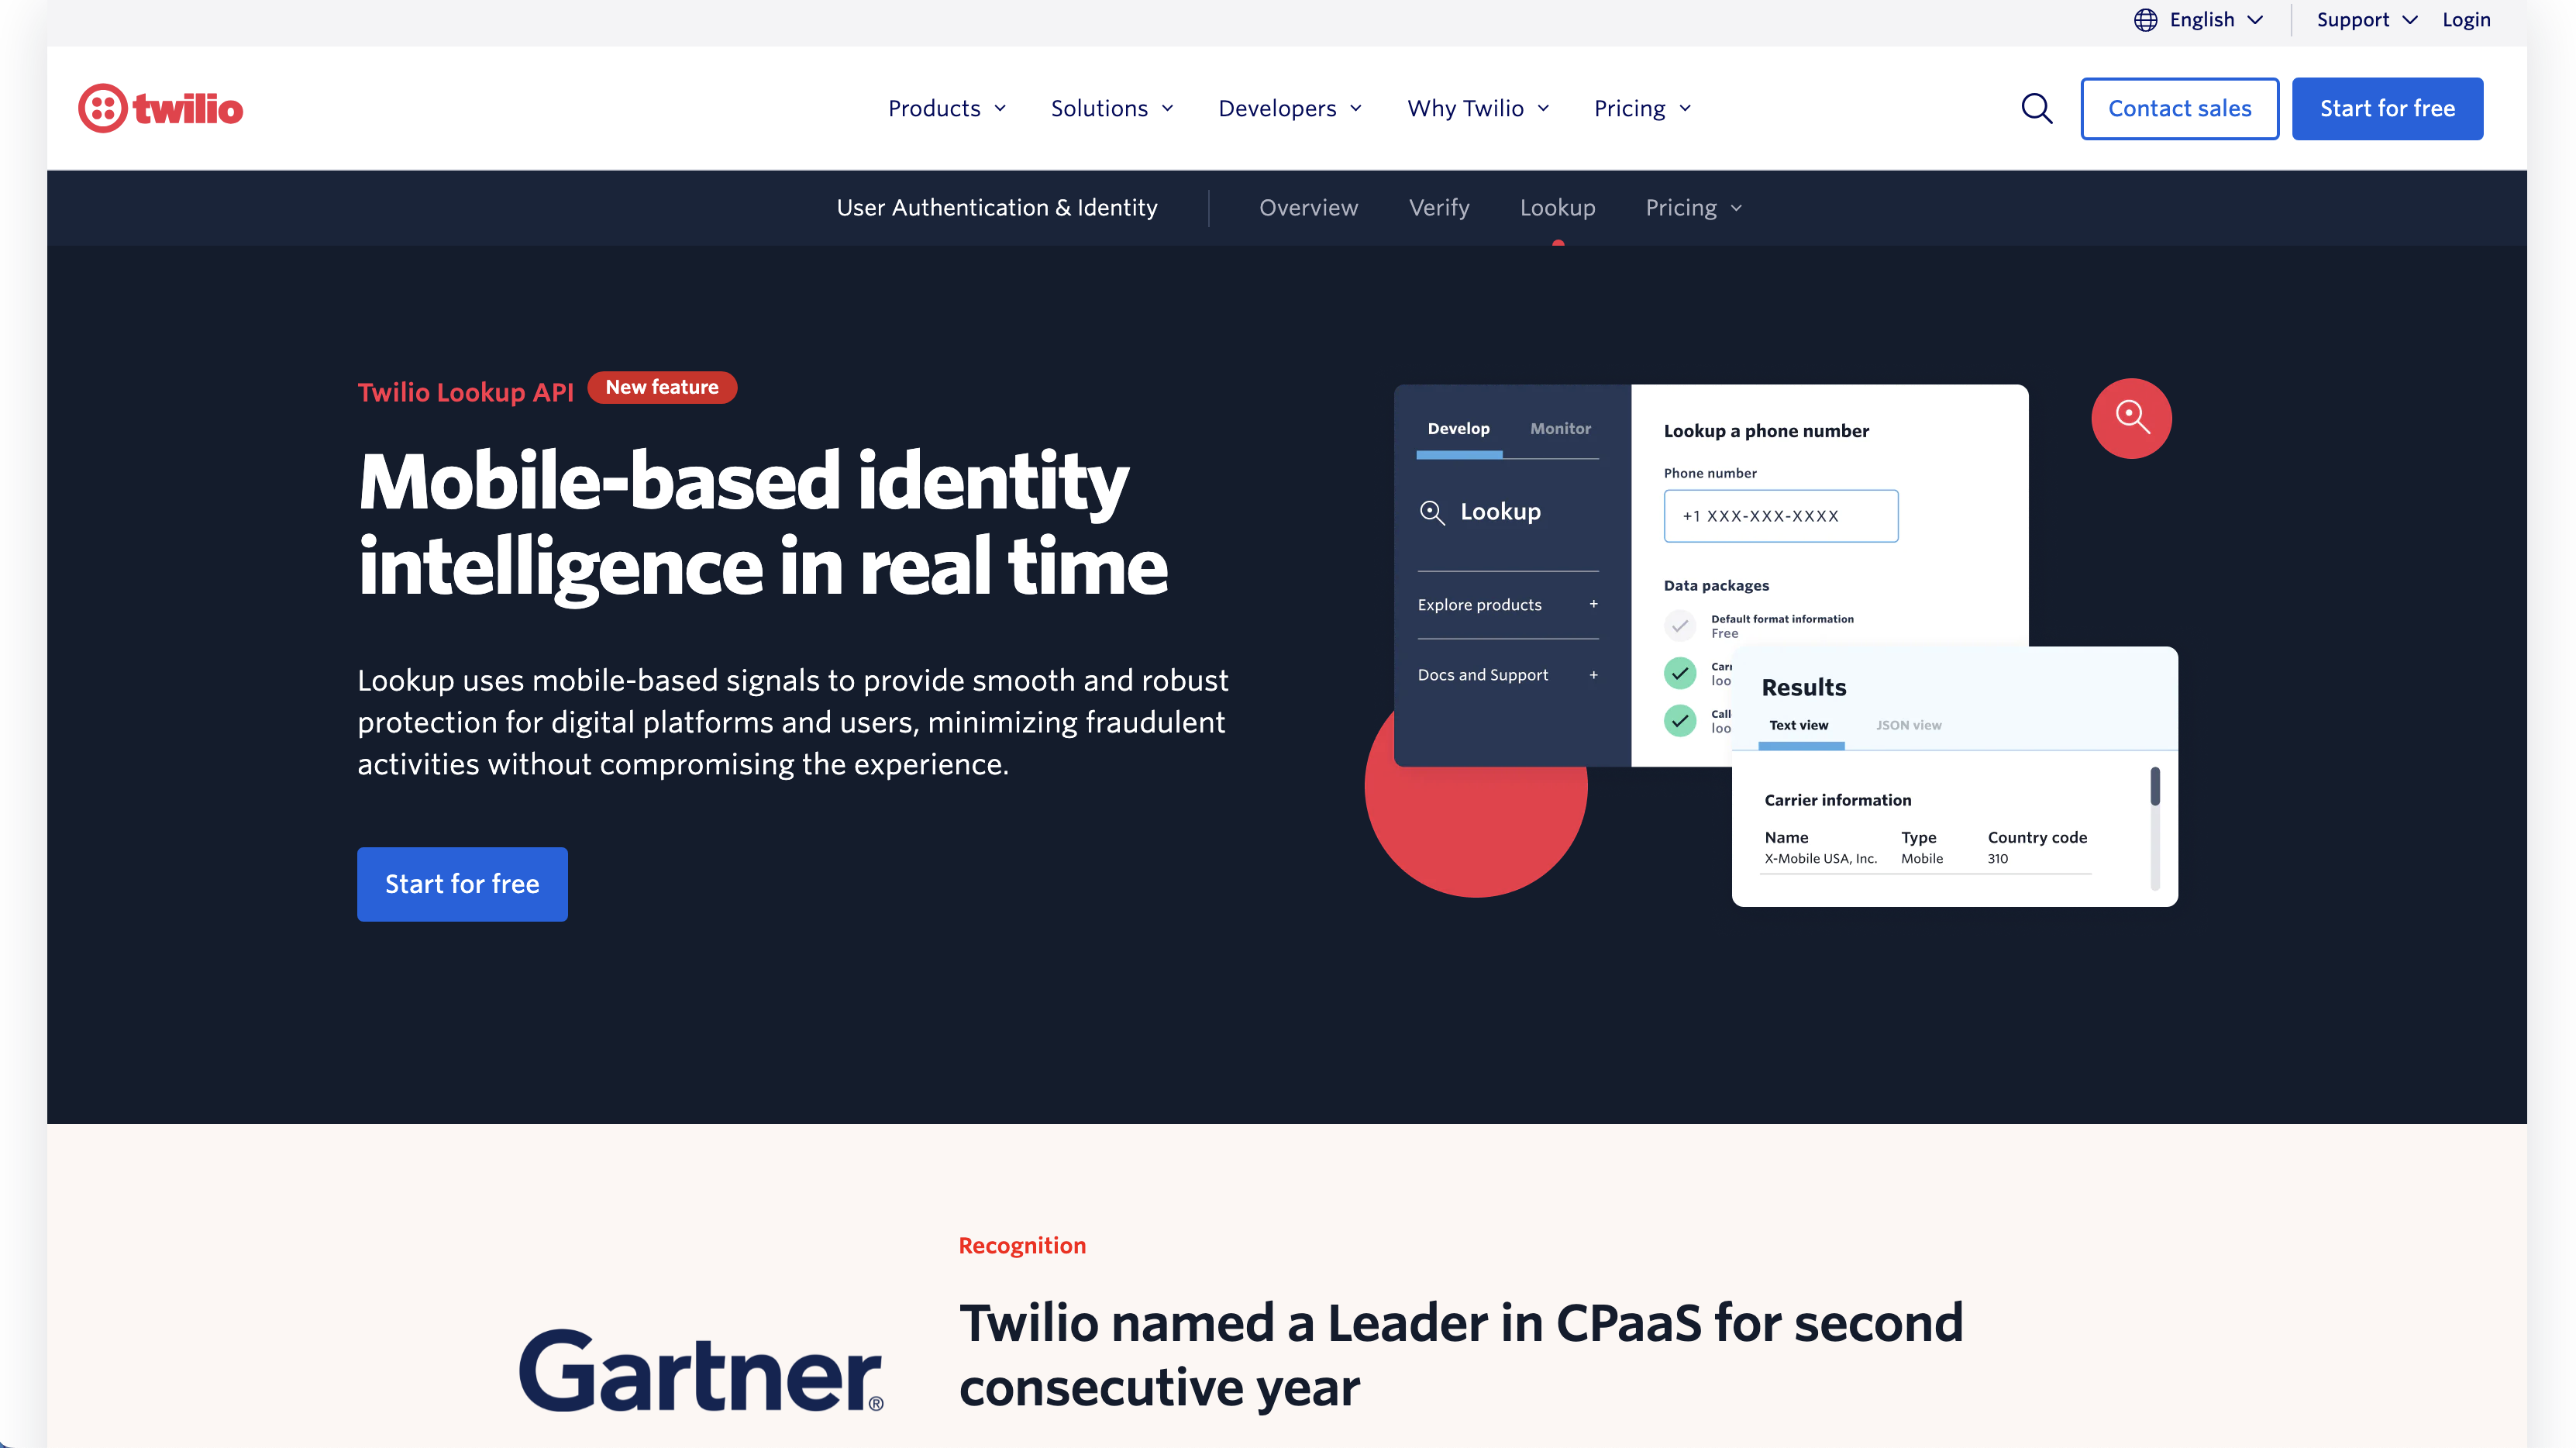
Task: Click the Carrier information heading
Action: [1837, 800]
